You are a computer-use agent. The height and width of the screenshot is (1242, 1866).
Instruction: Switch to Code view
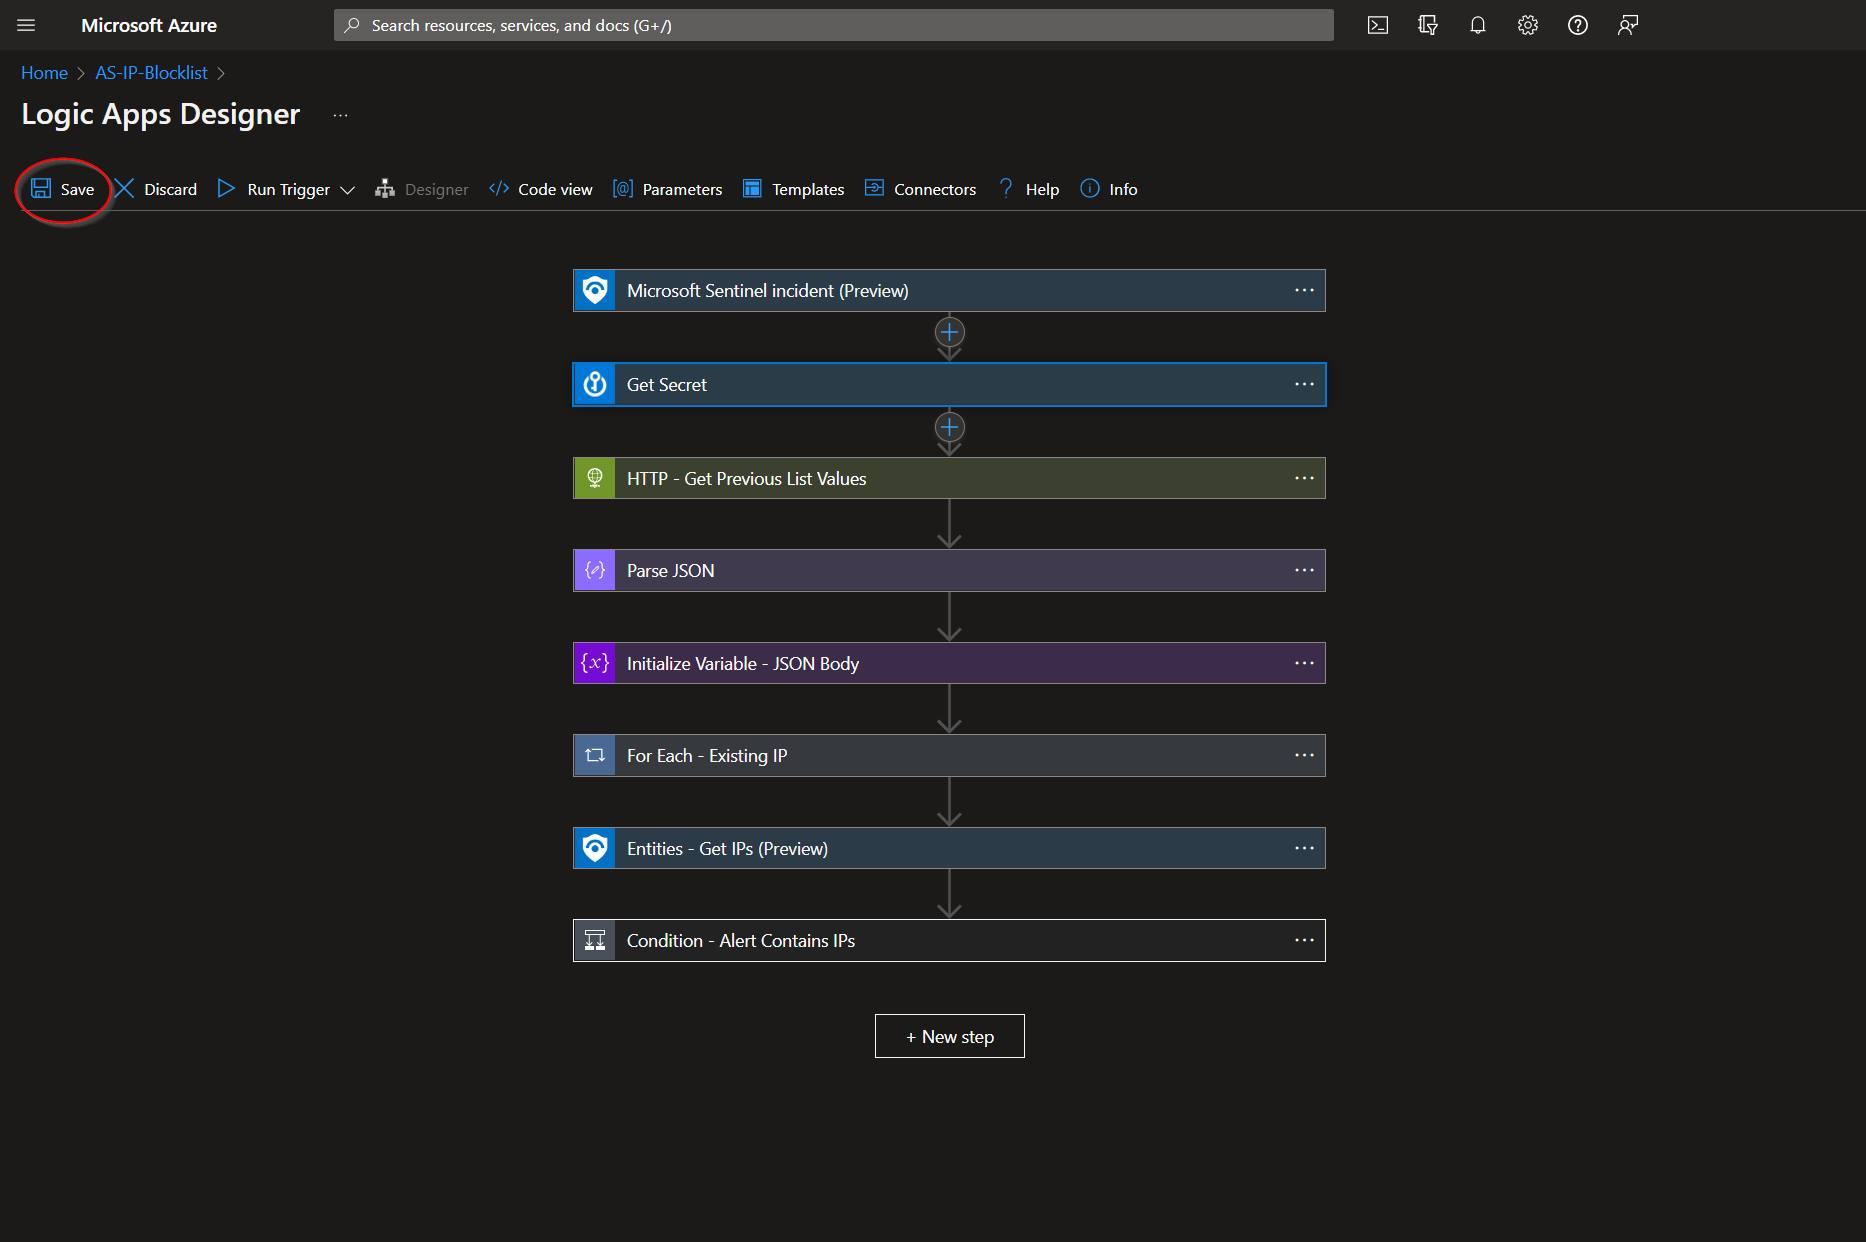(x=541, y=189)
